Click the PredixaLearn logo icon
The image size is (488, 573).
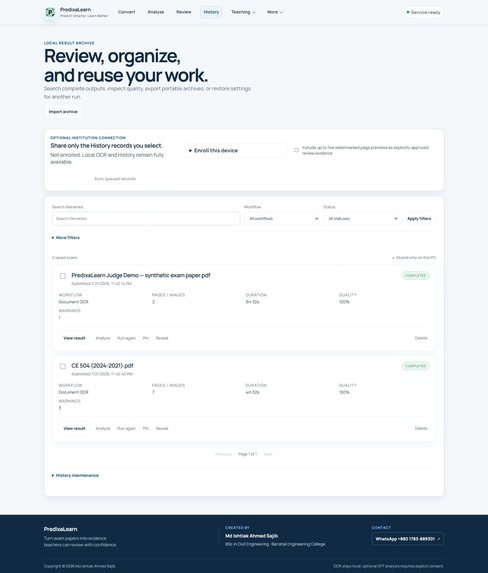point(50,12)
